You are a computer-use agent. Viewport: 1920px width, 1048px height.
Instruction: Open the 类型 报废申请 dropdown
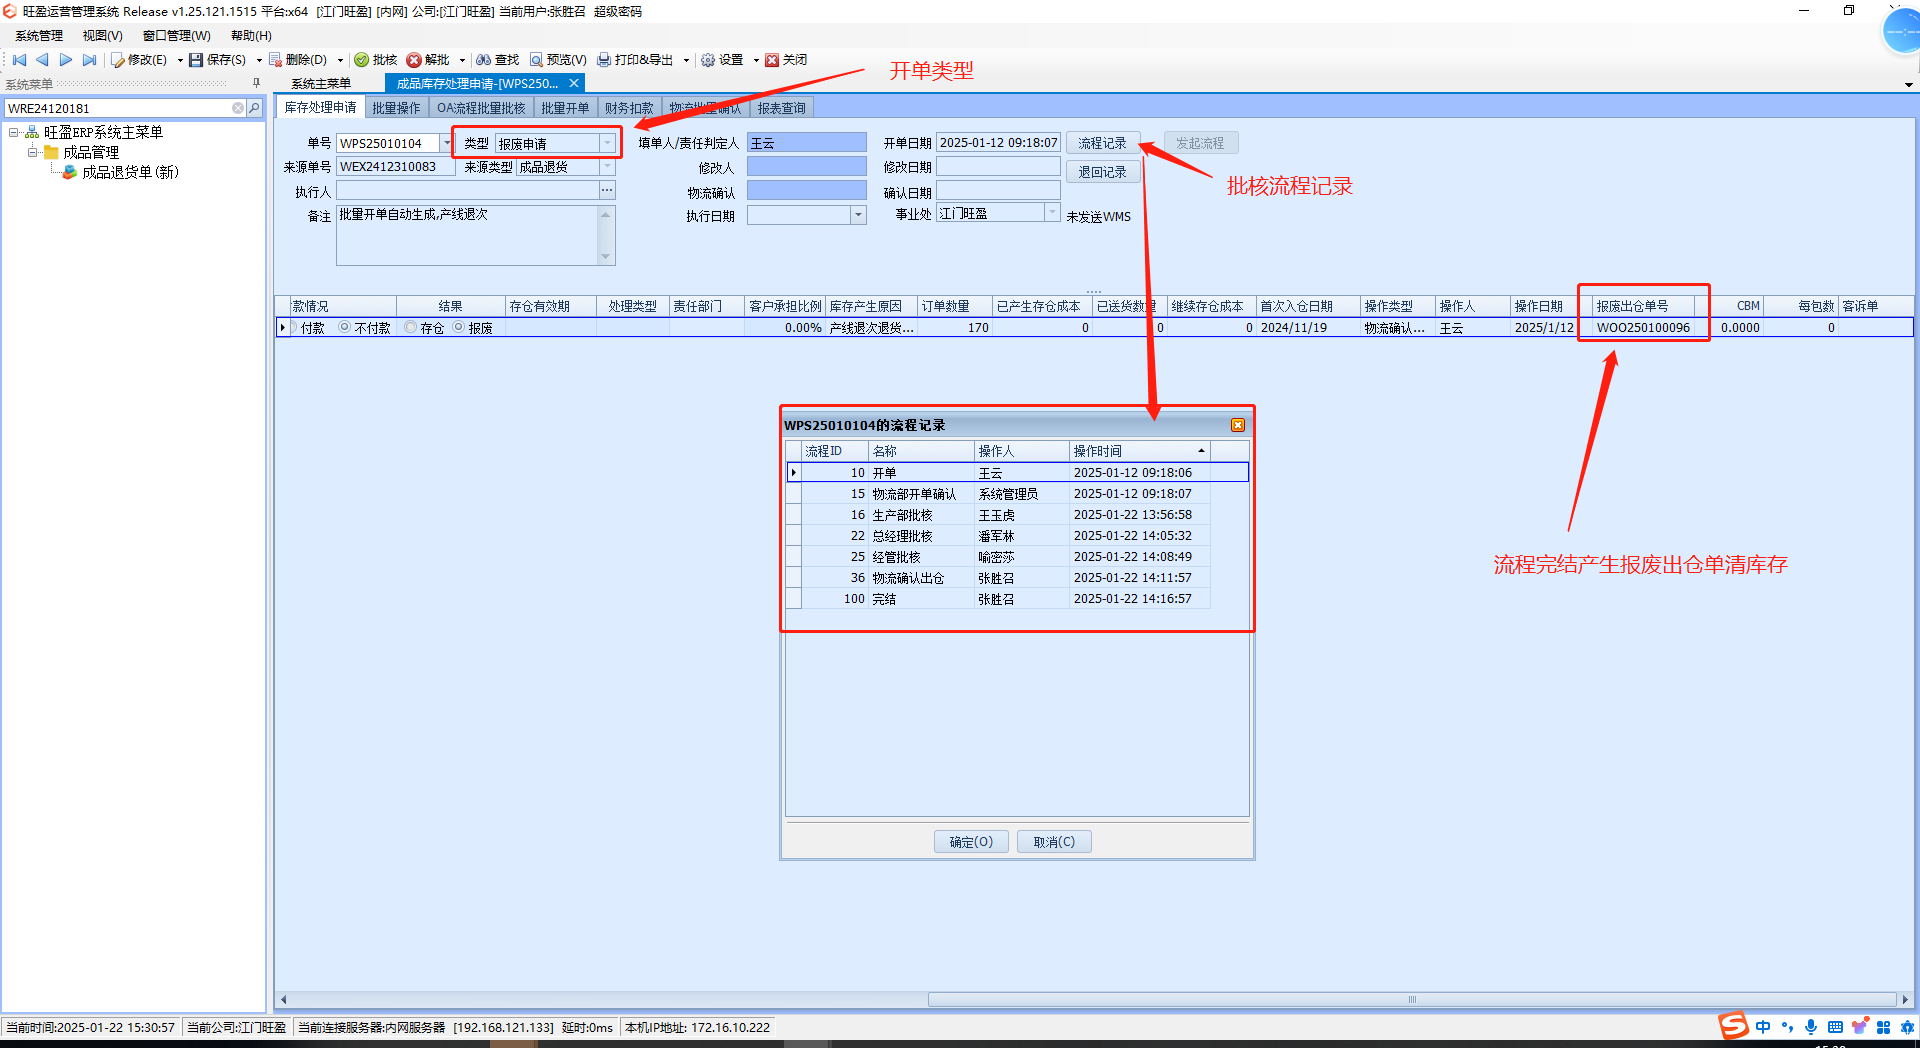pos(607,143)
